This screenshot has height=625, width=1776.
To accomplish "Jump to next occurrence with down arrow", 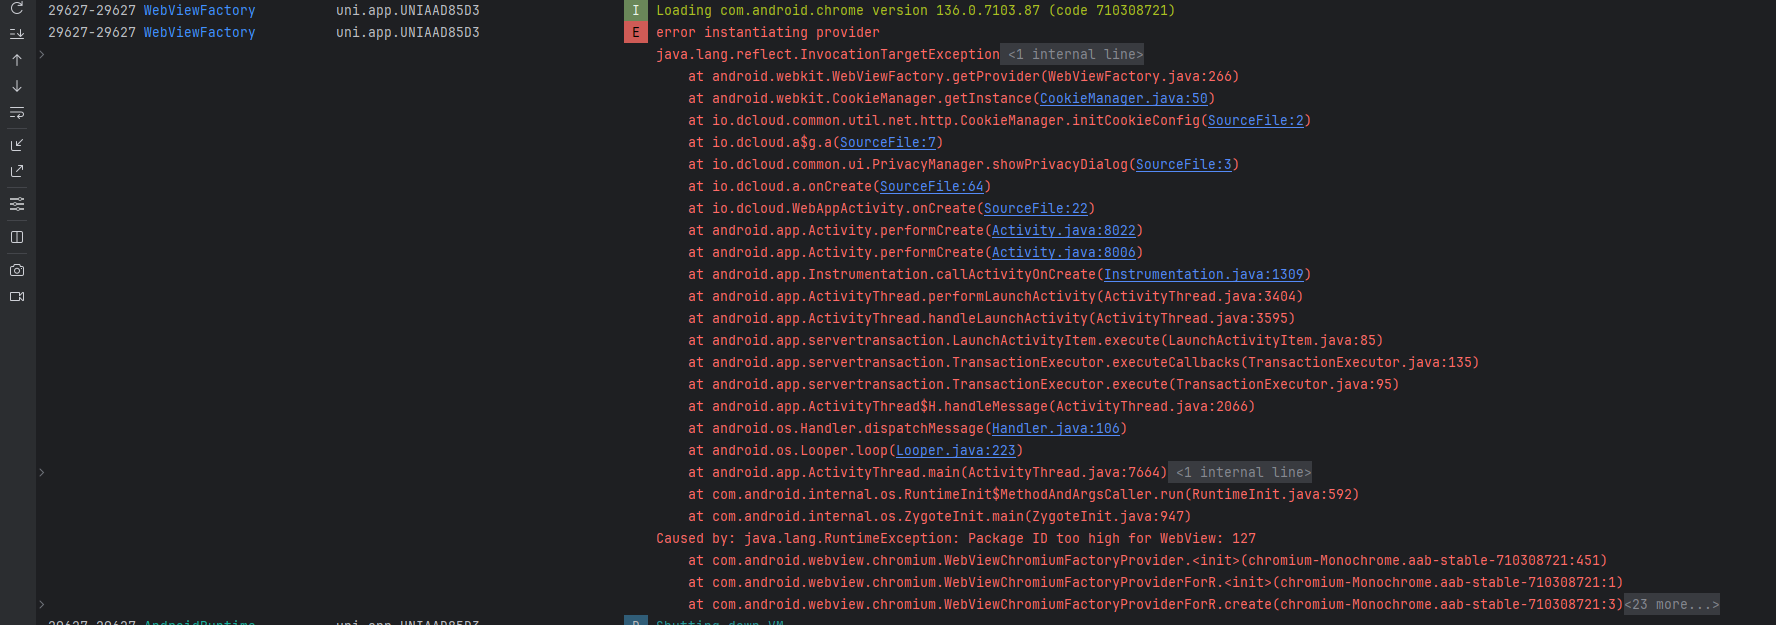I will coord(17,86).
